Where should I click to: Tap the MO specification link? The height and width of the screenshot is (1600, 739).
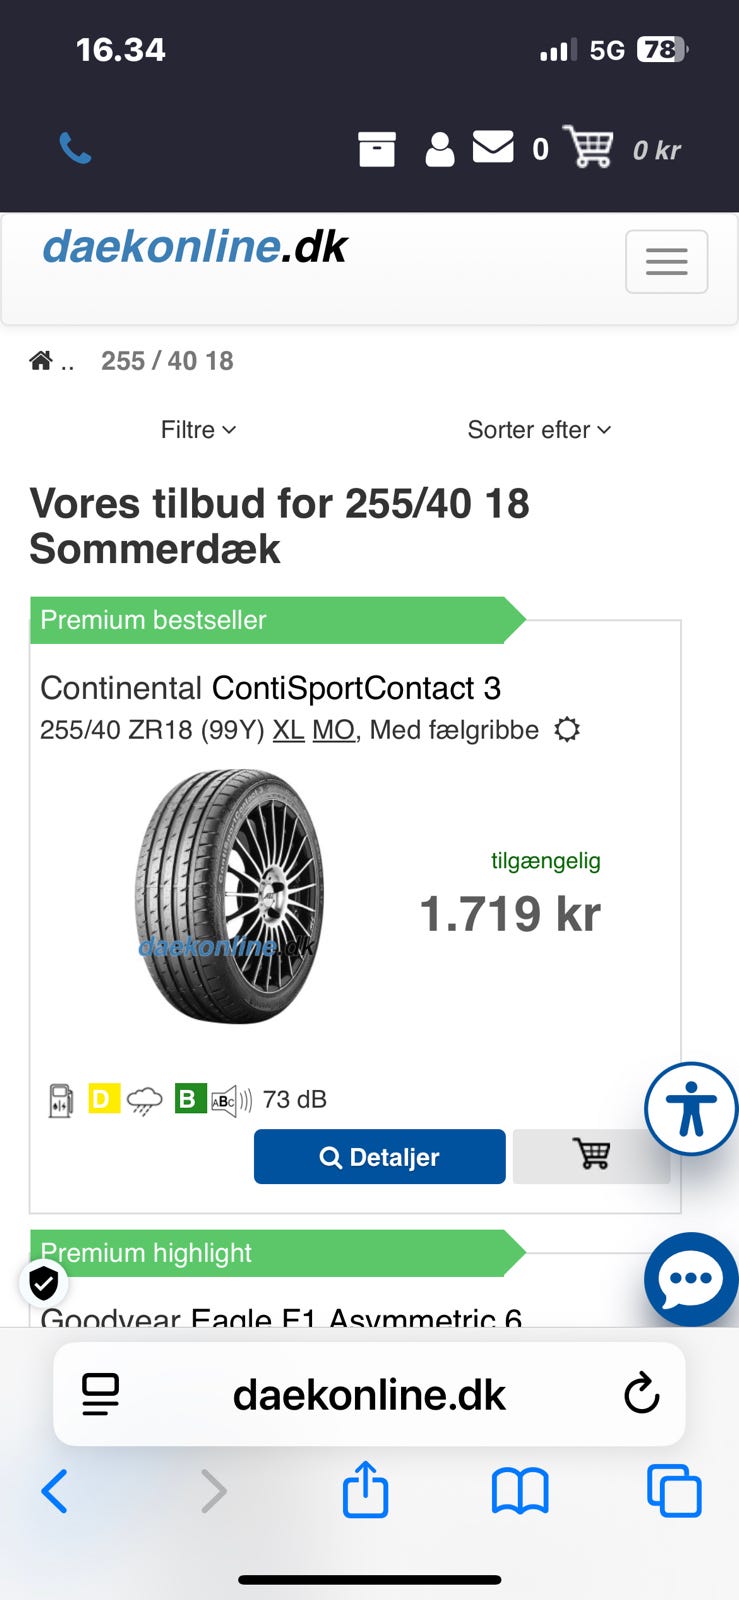[x=333, y=731]
